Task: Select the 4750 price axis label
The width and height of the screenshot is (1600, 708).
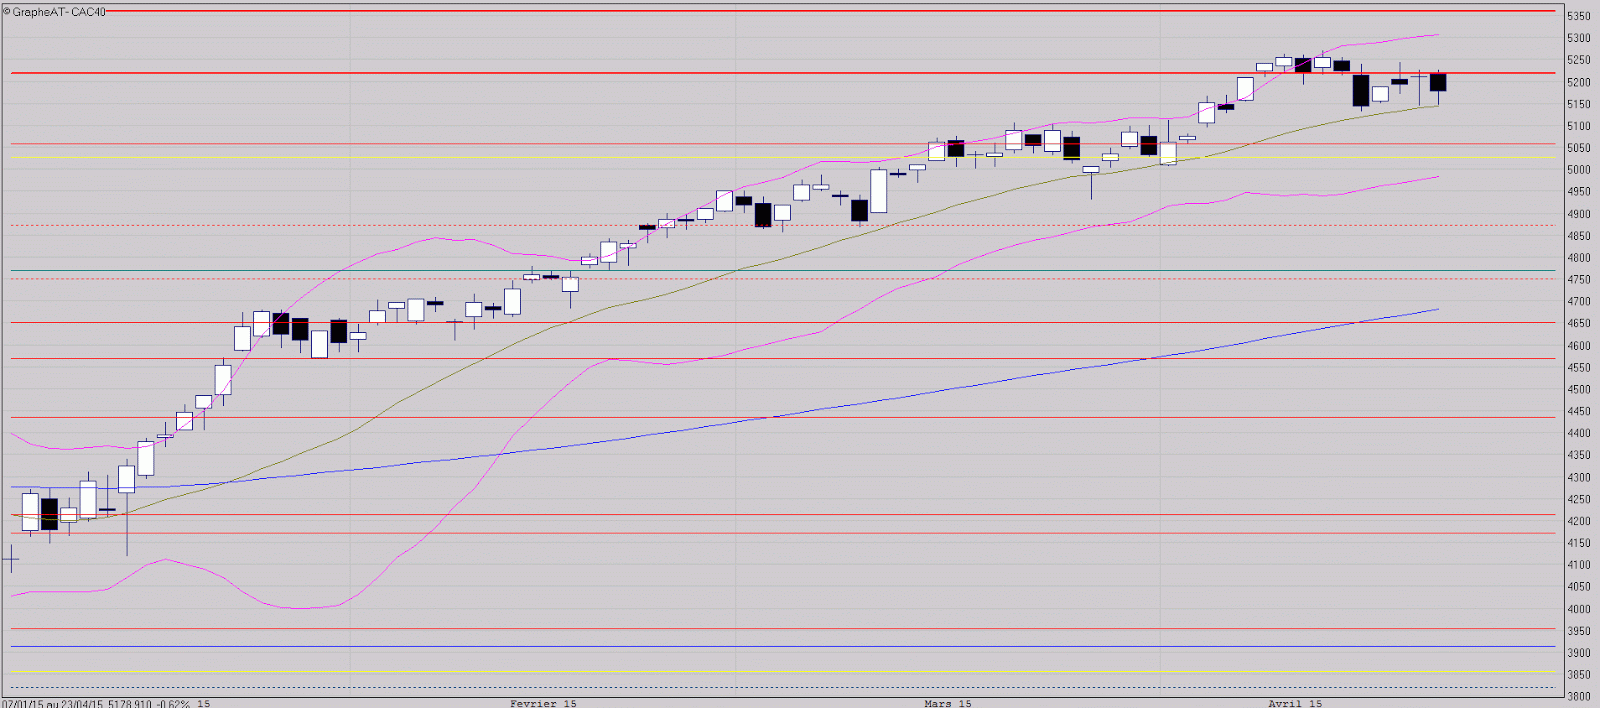Action: tap(1579, 280)
